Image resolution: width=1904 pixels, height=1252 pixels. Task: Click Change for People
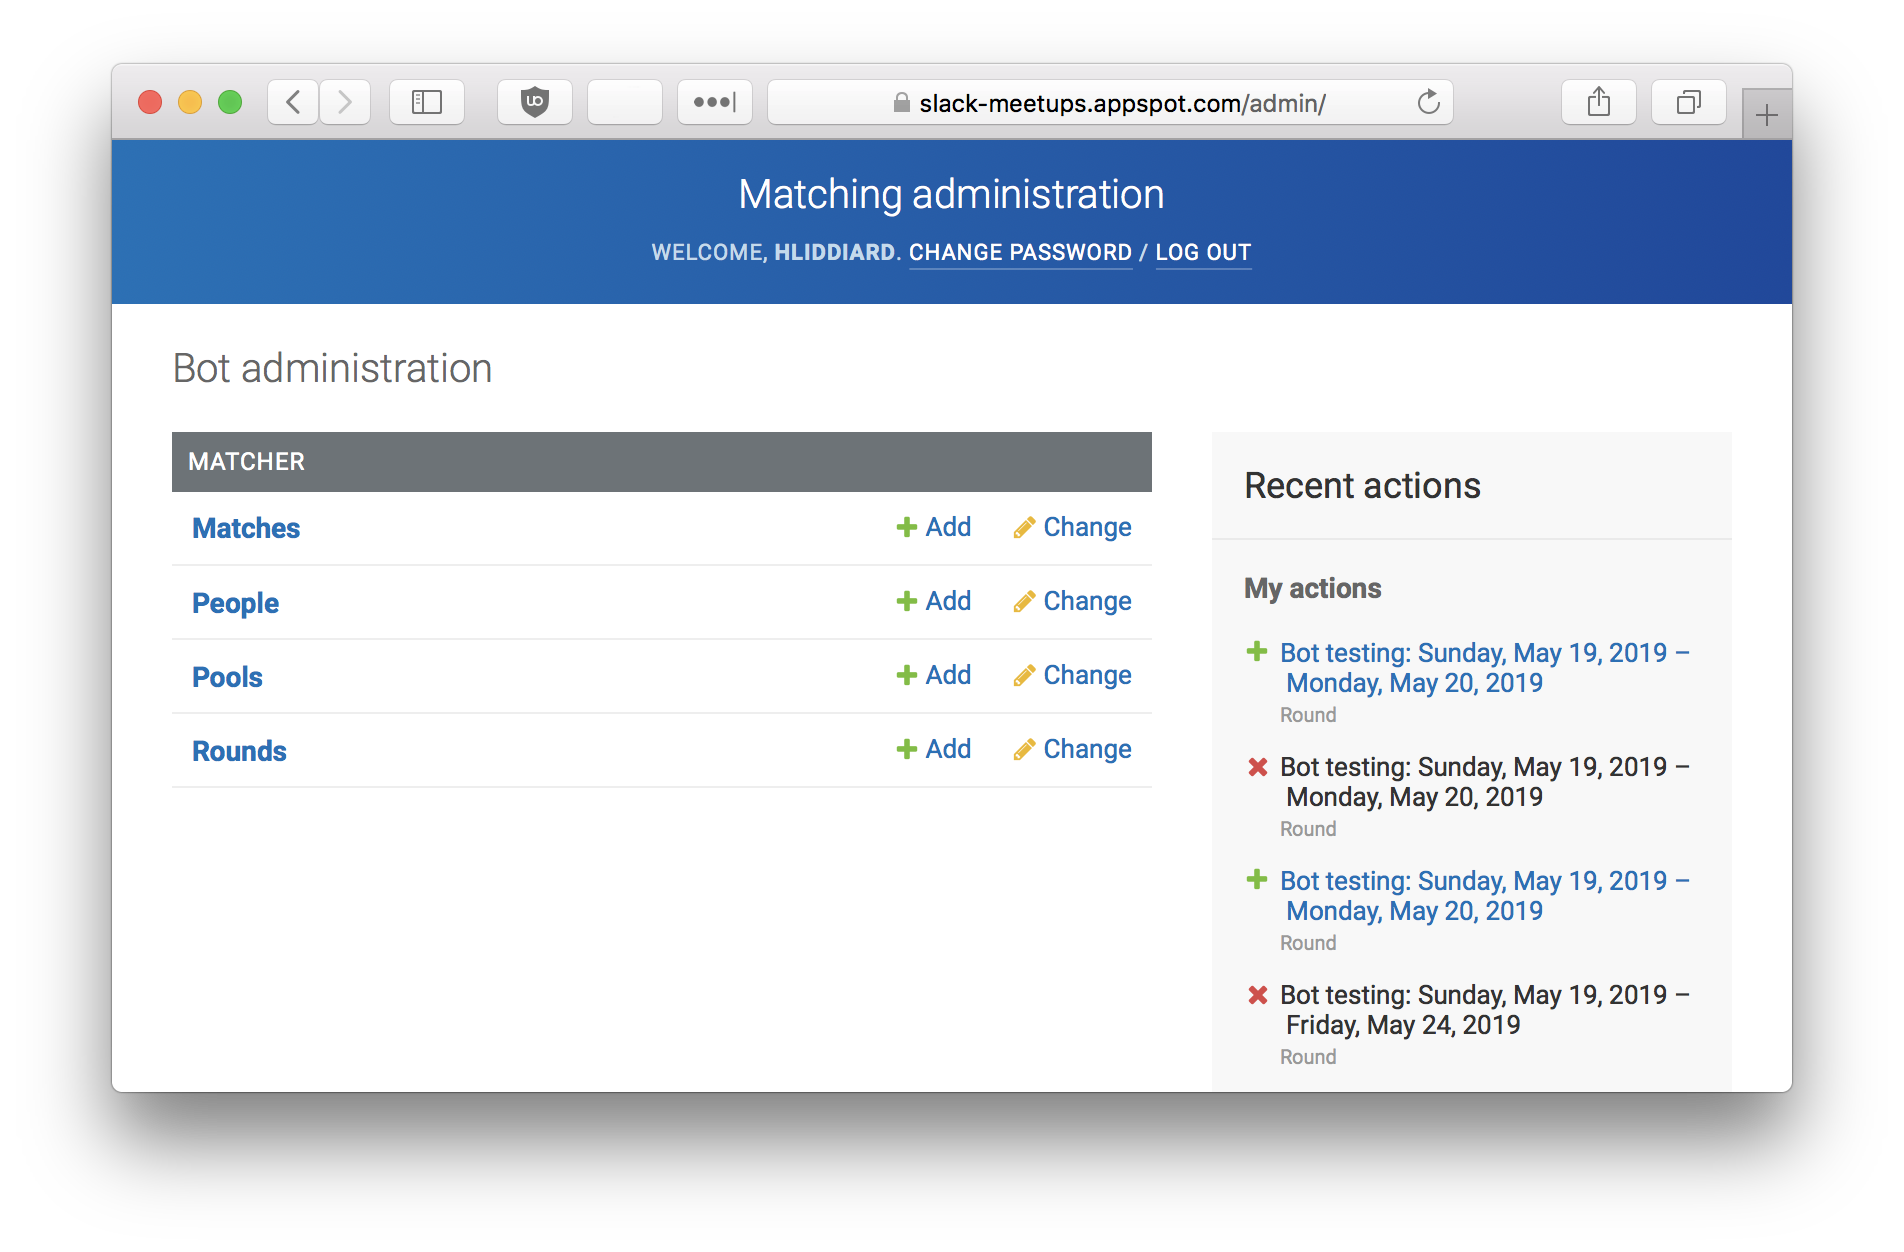[x=1072, y=601]
